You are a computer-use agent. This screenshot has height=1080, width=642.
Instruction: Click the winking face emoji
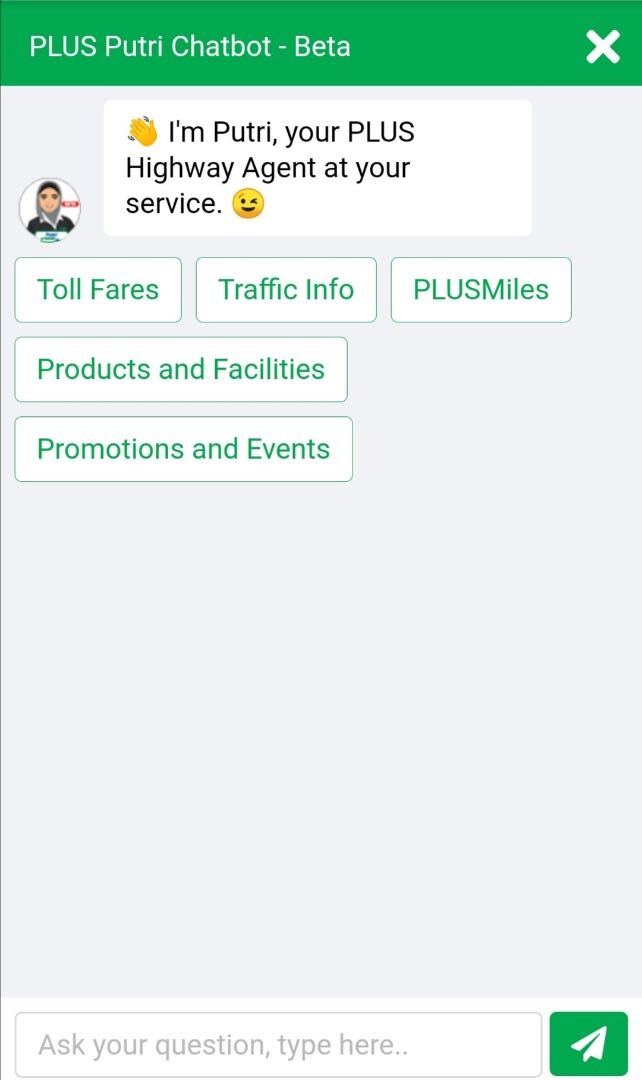click(249, 204)
